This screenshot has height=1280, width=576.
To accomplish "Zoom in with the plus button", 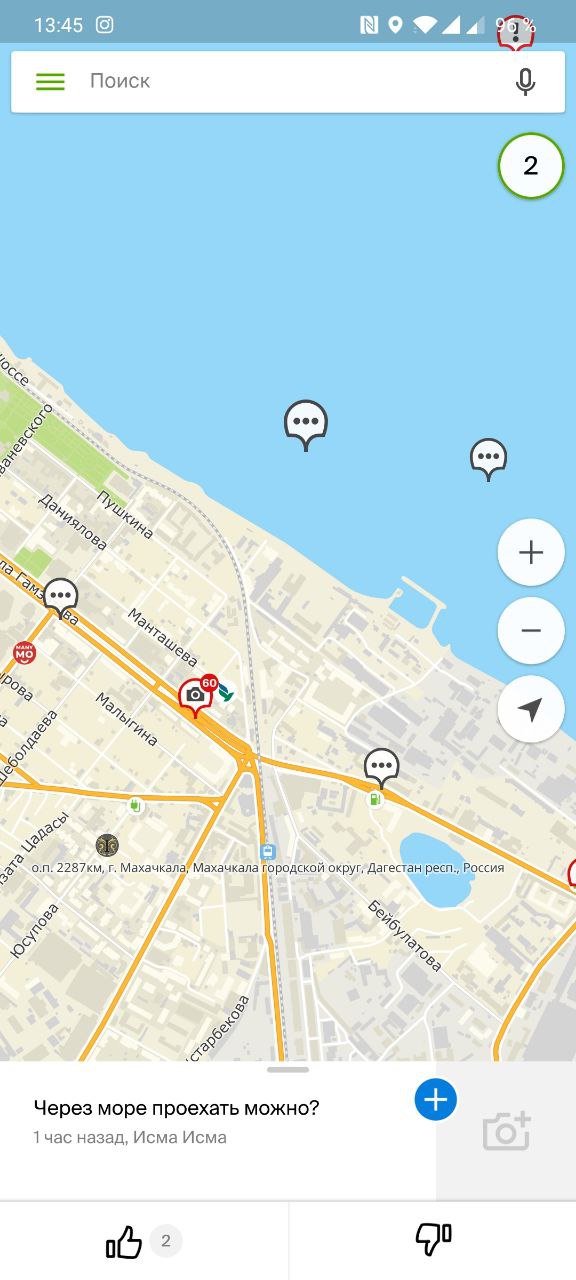I will (x=531, y=552).
